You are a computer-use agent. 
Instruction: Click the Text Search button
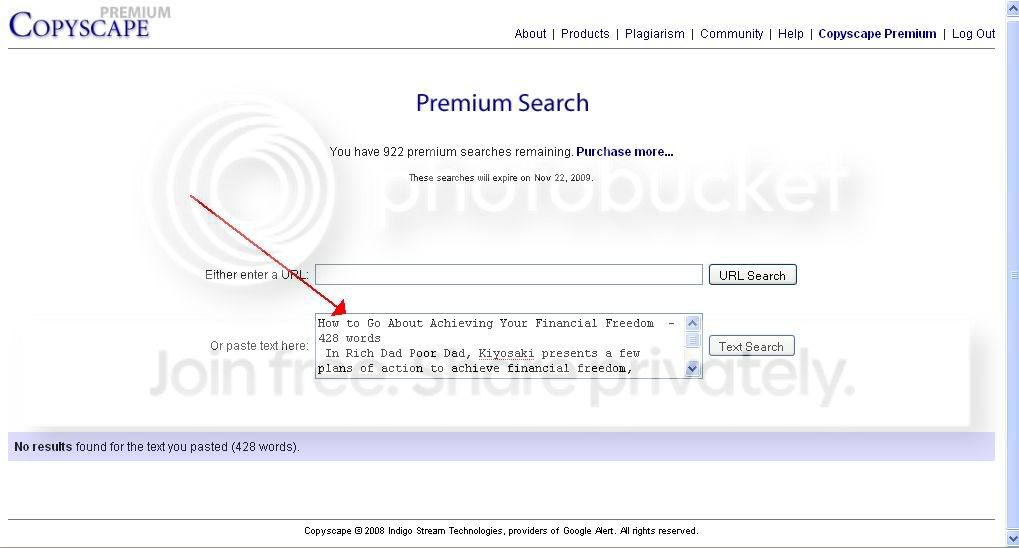(x=751, y=346)
